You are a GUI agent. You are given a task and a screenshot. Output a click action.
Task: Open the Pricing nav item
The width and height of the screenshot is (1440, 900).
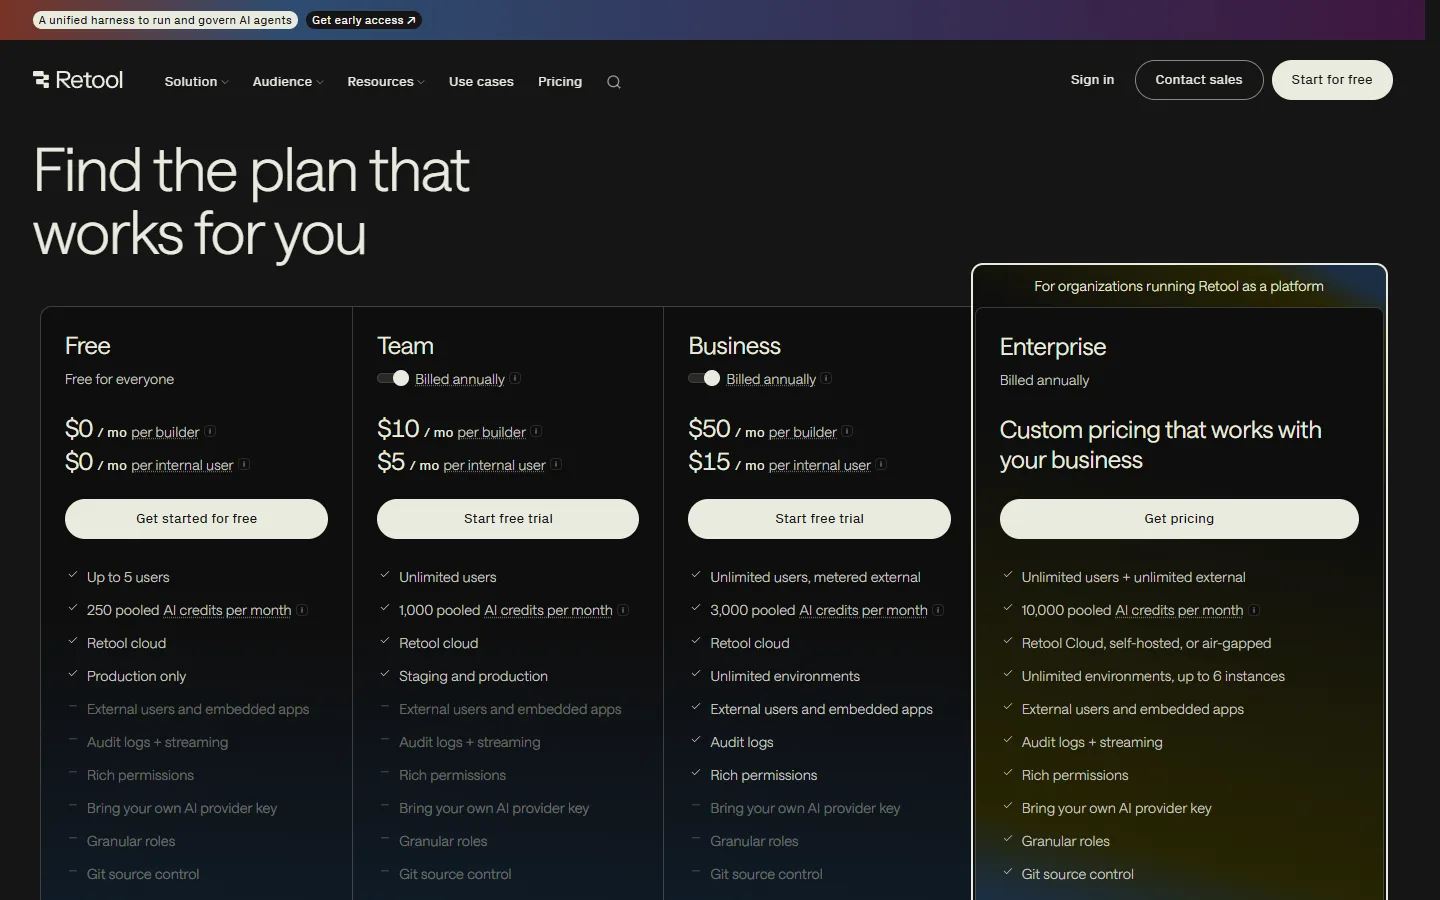560,82
